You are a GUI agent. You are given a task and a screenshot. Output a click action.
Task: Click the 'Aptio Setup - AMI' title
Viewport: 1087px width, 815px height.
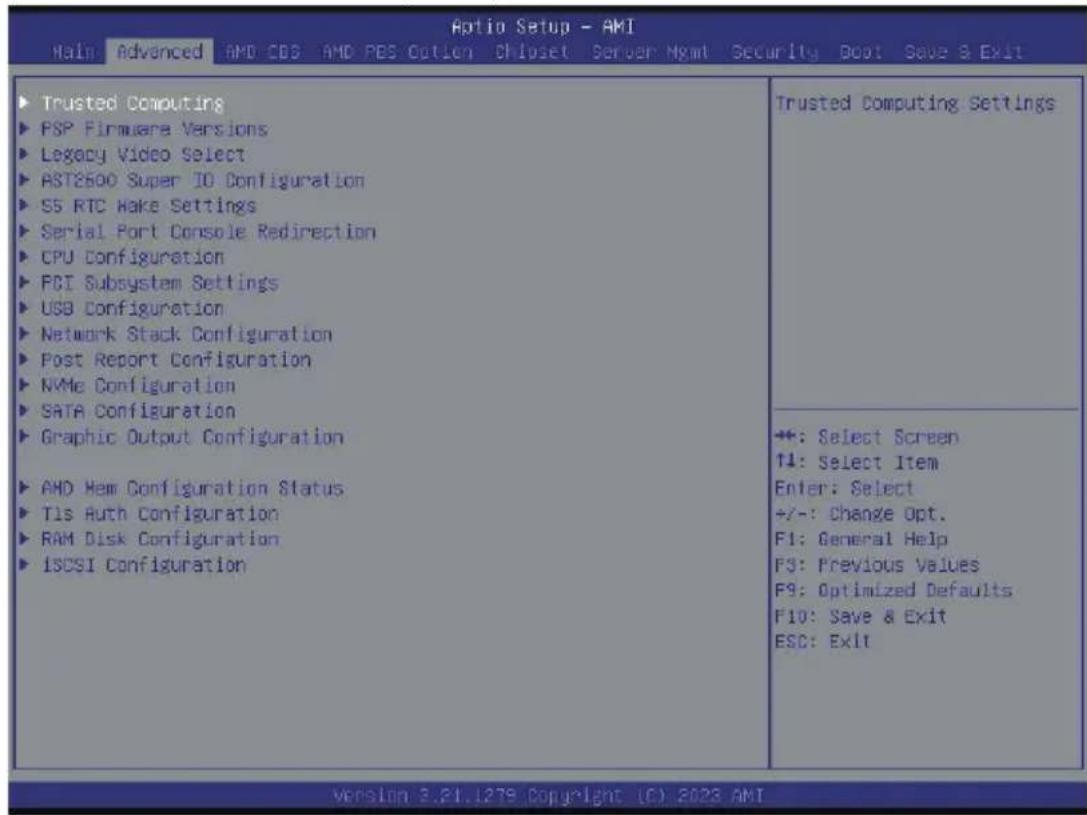click(543, 27)
